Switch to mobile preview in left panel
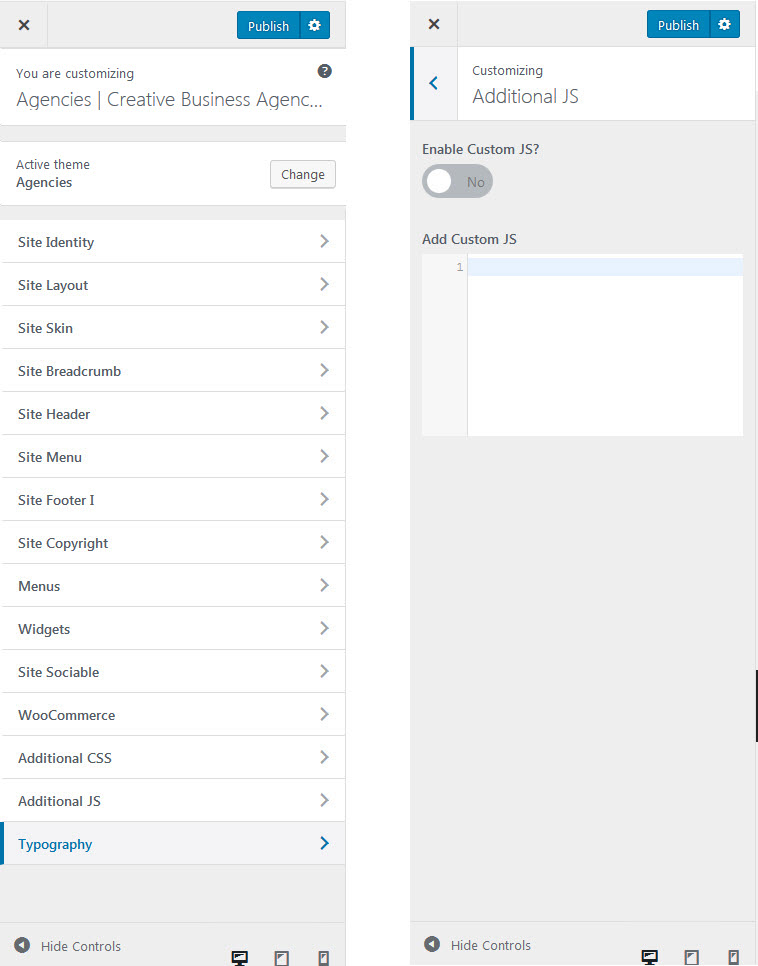 tap(323, 958)
